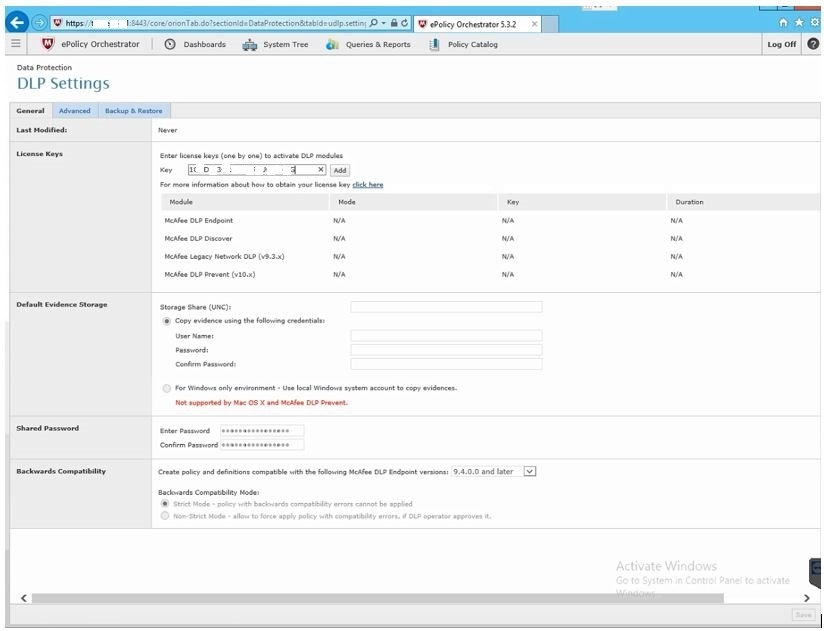Switch to the Advanced tab
Screen dimensions: 824x631
click(74, 111)
